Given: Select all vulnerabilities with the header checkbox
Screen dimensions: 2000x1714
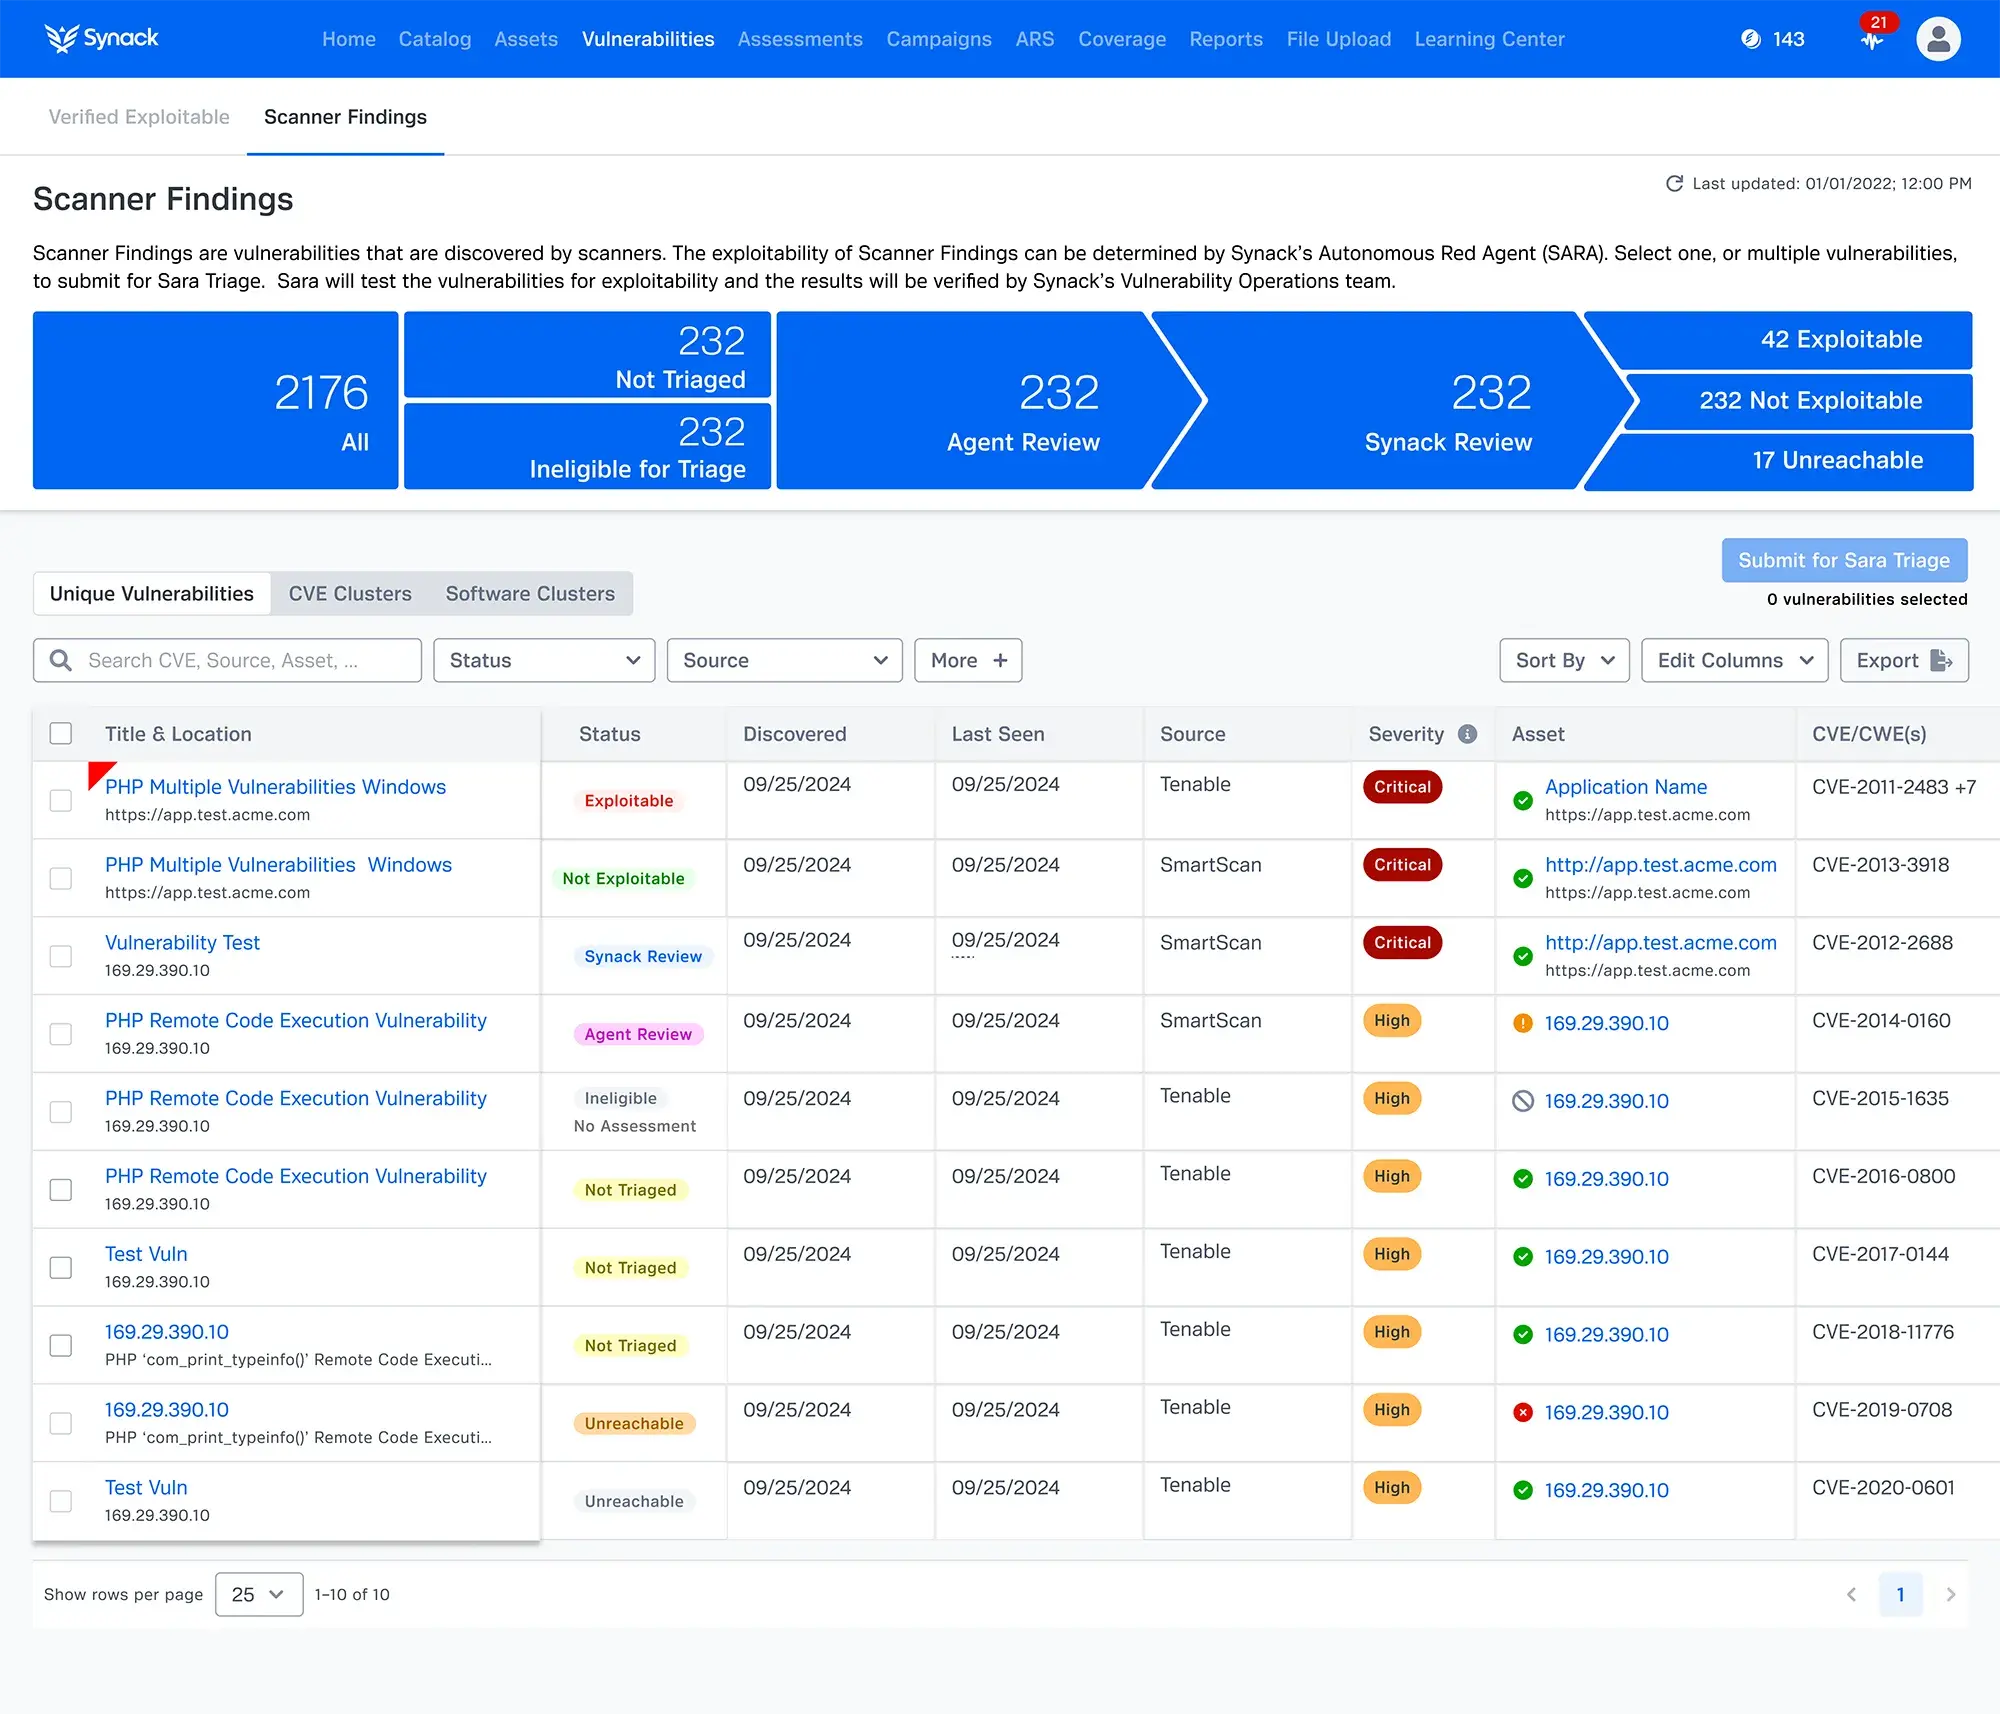Looking at the screenshot, I should [61, 733].
